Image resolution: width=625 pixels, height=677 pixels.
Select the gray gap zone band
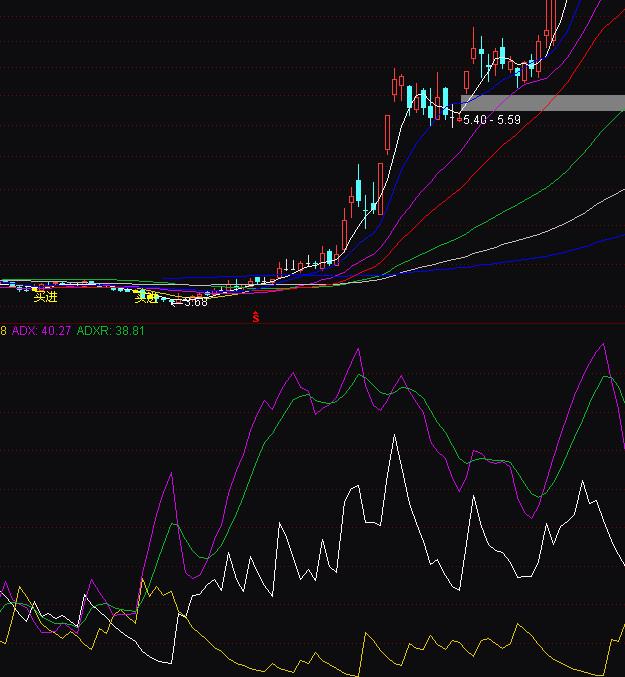(x=542, y=102)
